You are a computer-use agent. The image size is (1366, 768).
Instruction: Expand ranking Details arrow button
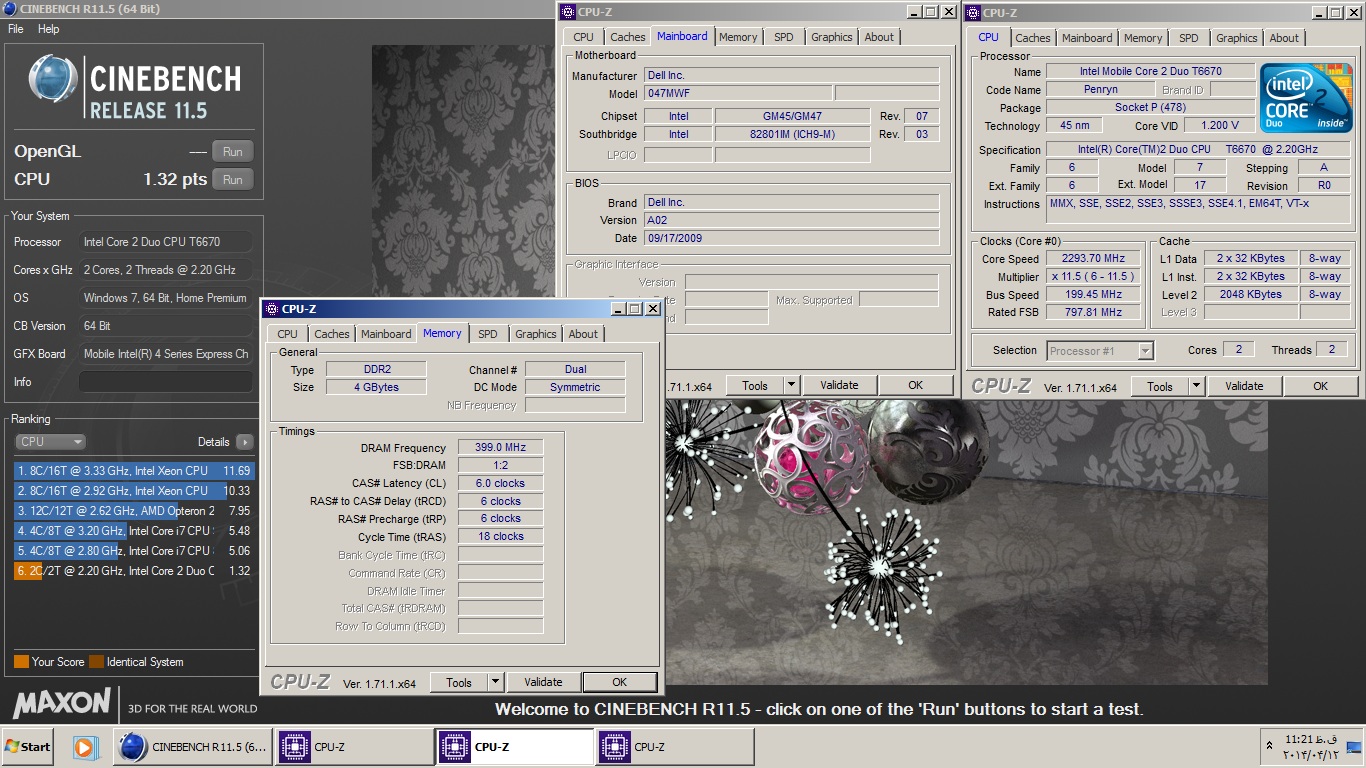tap(245, 441)
